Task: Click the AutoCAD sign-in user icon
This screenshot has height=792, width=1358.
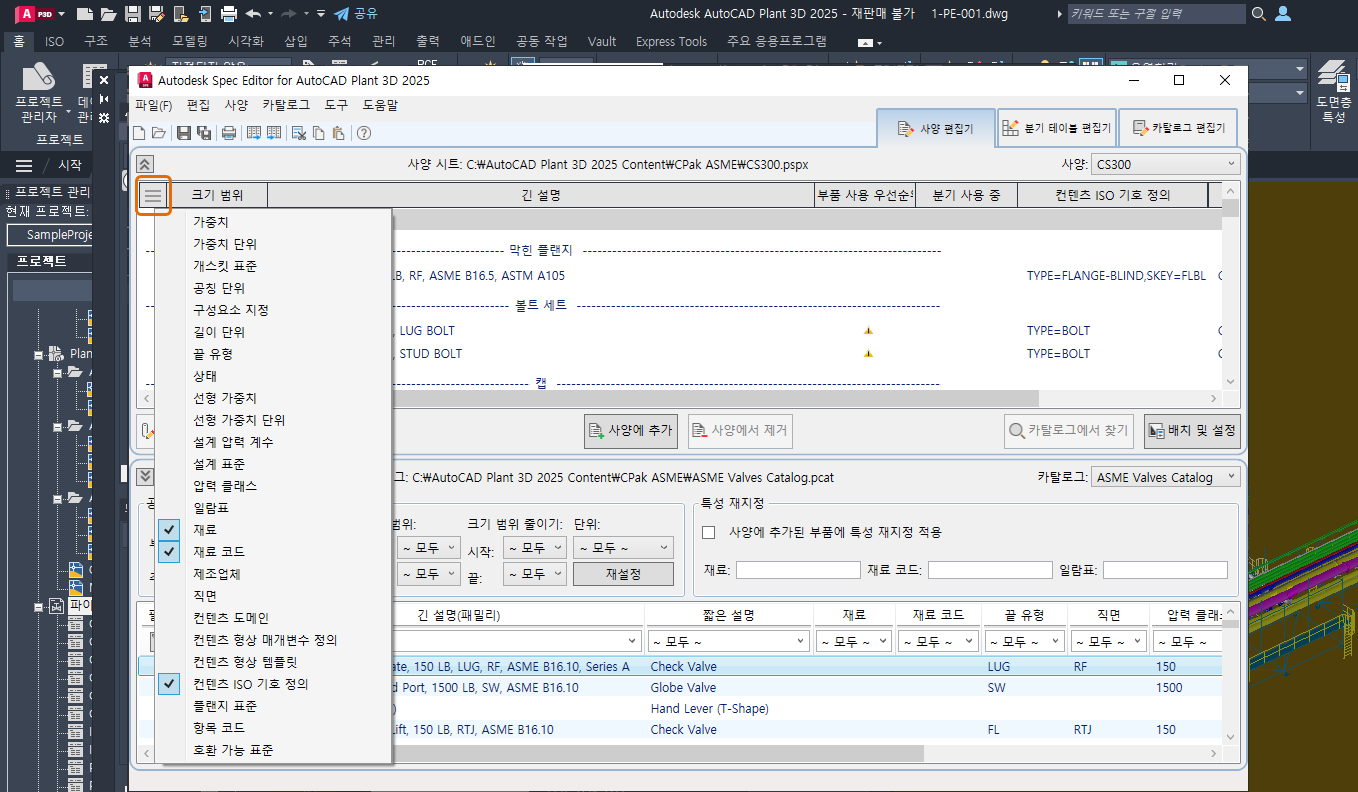Action: tap(1283, 14)
